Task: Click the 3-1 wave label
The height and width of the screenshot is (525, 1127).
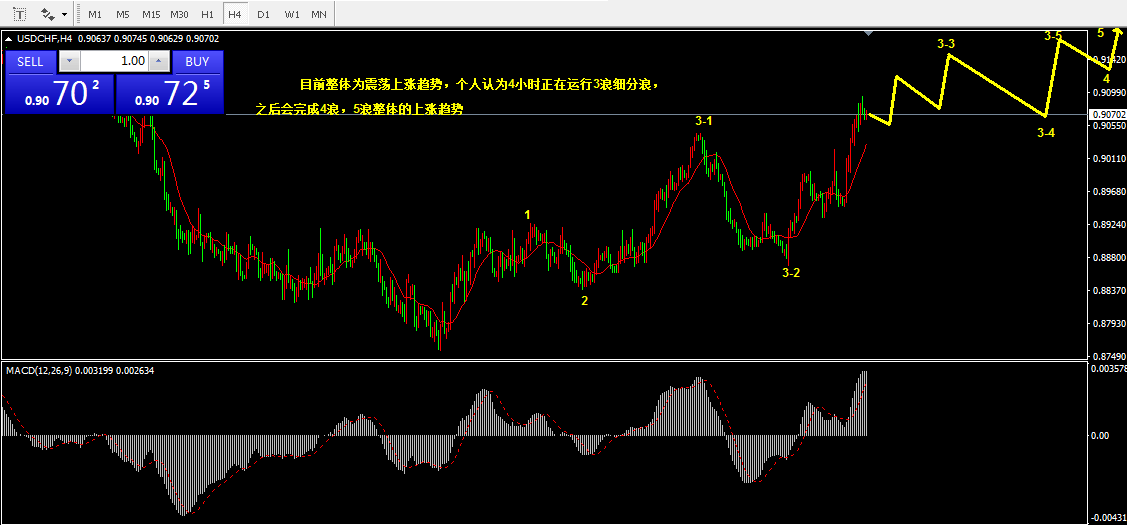Action: (704, 121)
